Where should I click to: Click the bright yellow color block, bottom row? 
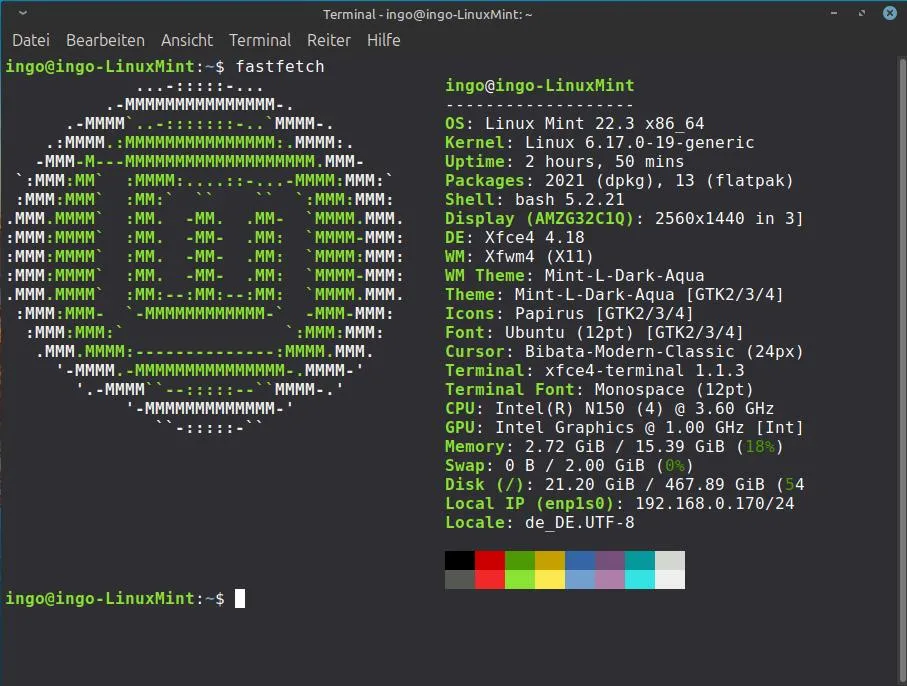(550, 579)
